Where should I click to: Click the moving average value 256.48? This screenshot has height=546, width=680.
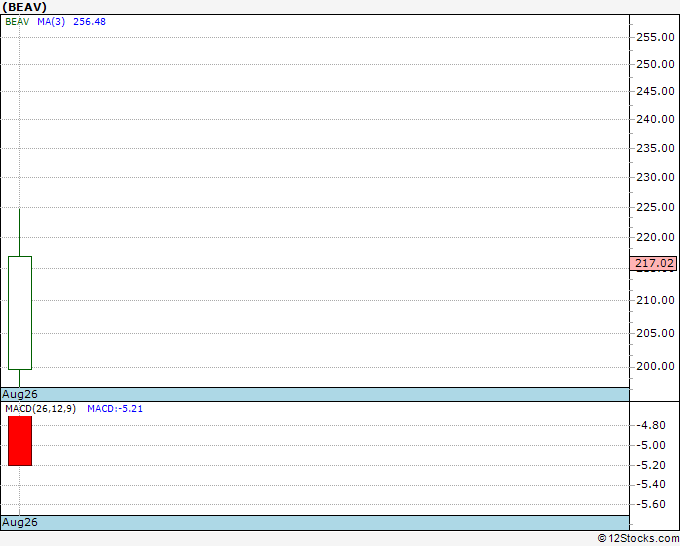(x=89, y=22)
